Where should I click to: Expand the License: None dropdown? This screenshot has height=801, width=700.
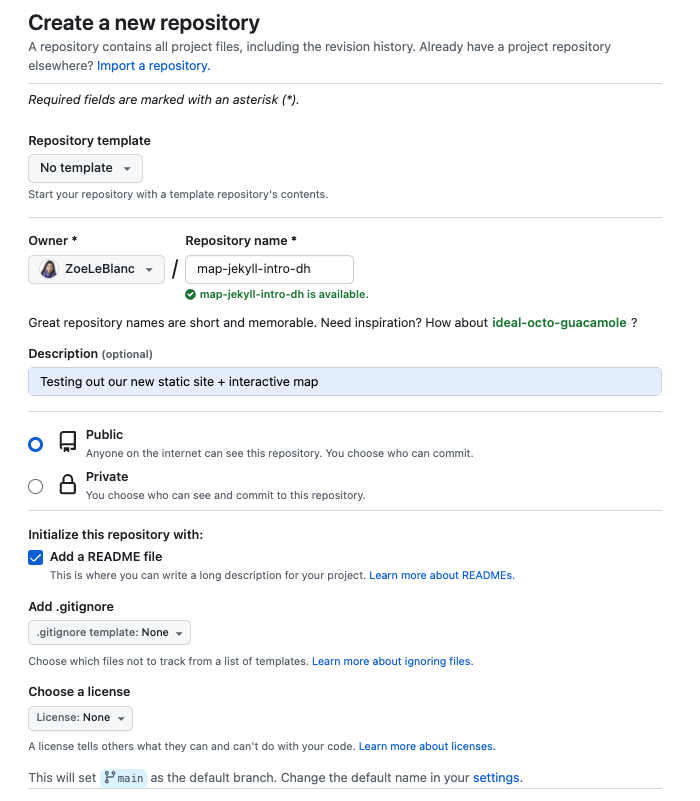[80, 718]
